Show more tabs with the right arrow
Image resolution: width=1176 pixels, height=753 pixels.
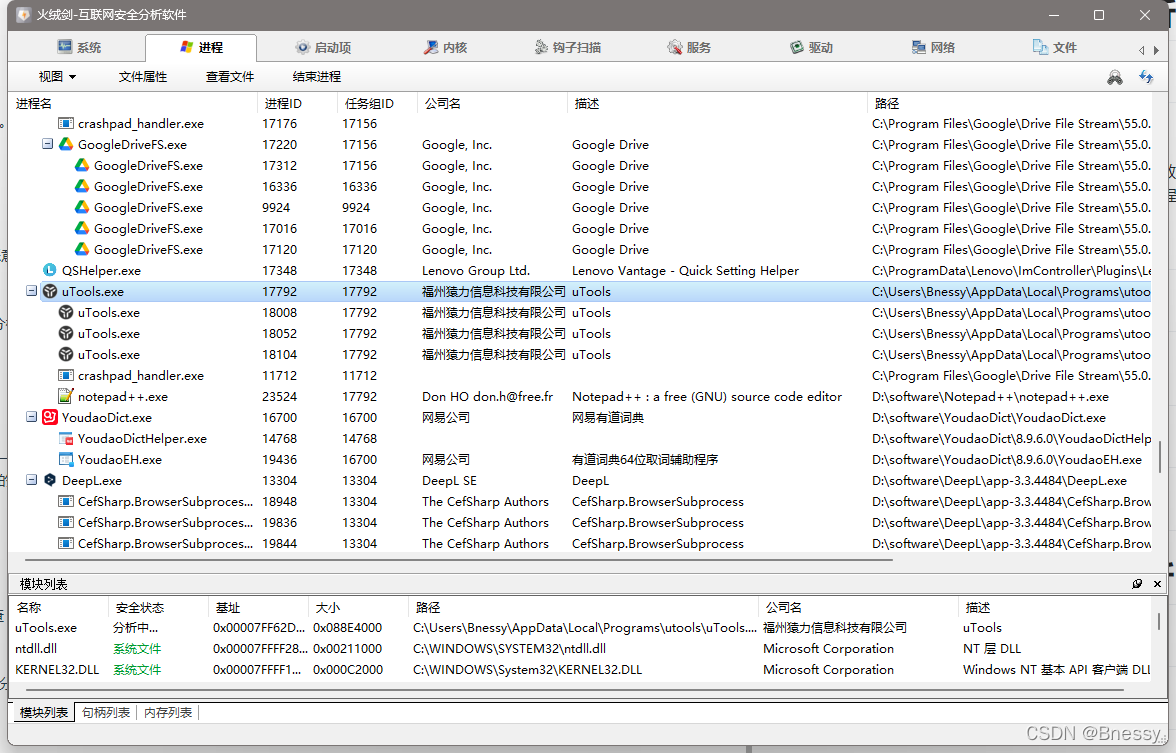[x=1156, y=50]
